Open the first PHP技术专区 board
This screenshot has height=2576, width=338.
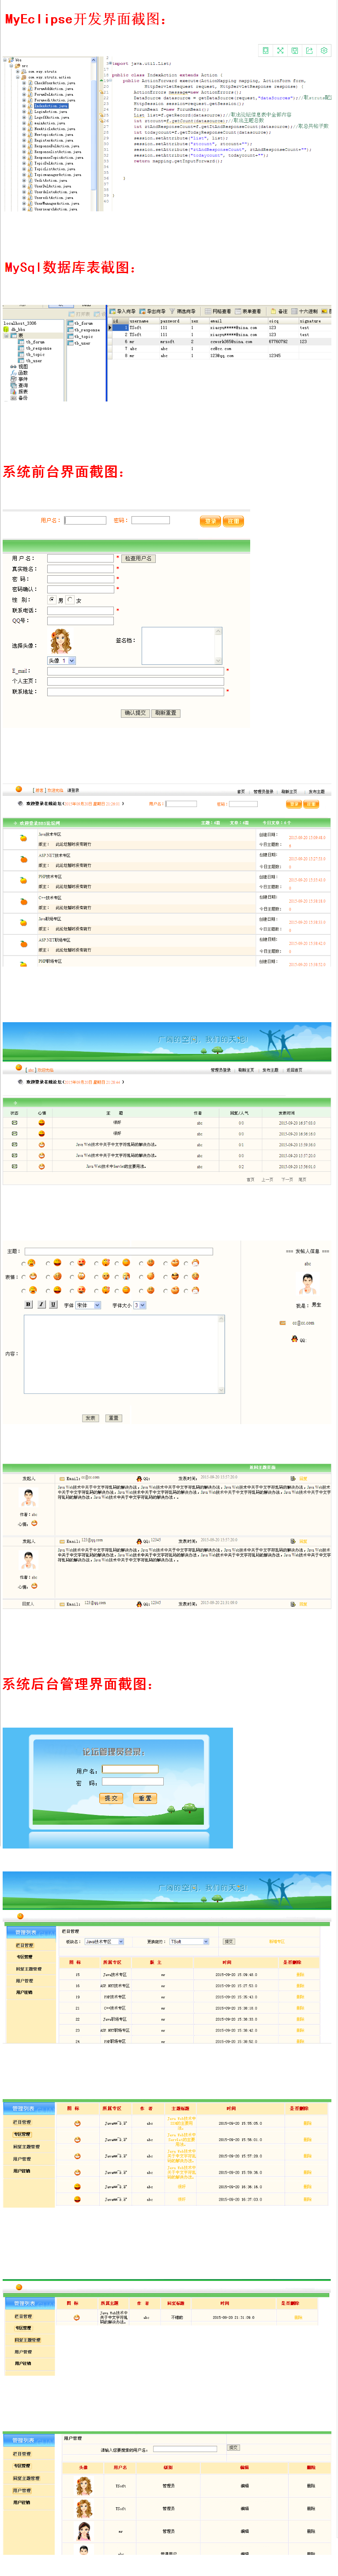(50, 876)
